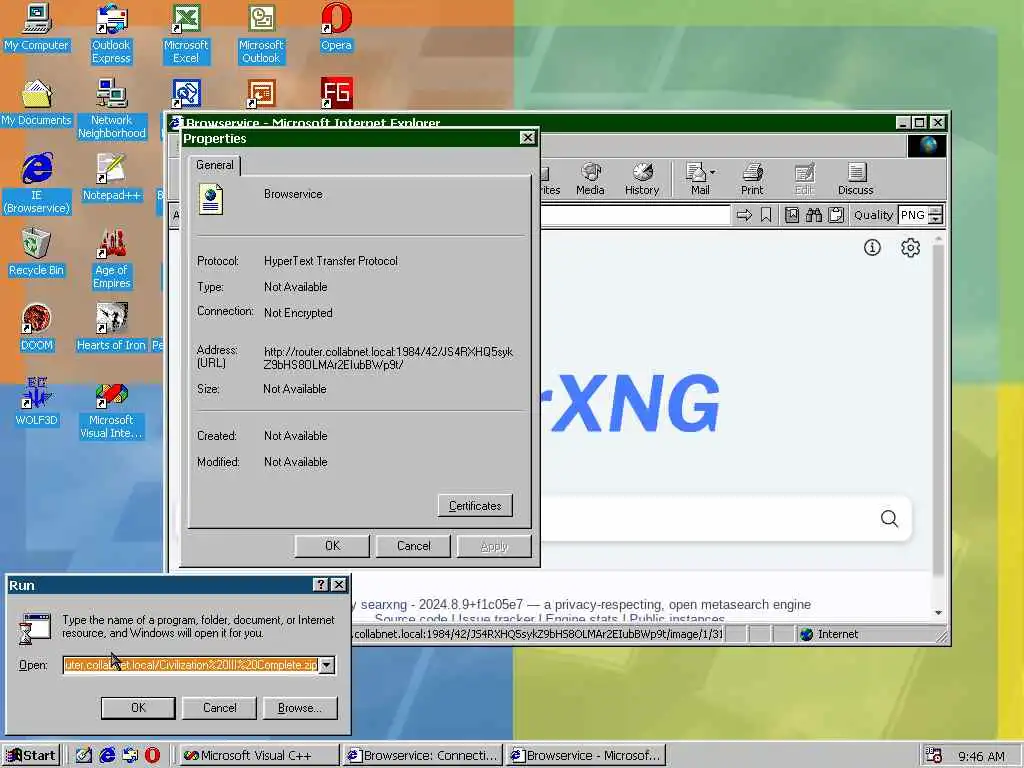This screenshot has width=1024, height=768.
Task: Click the Quality PNG value field
Action: (913, 215)
